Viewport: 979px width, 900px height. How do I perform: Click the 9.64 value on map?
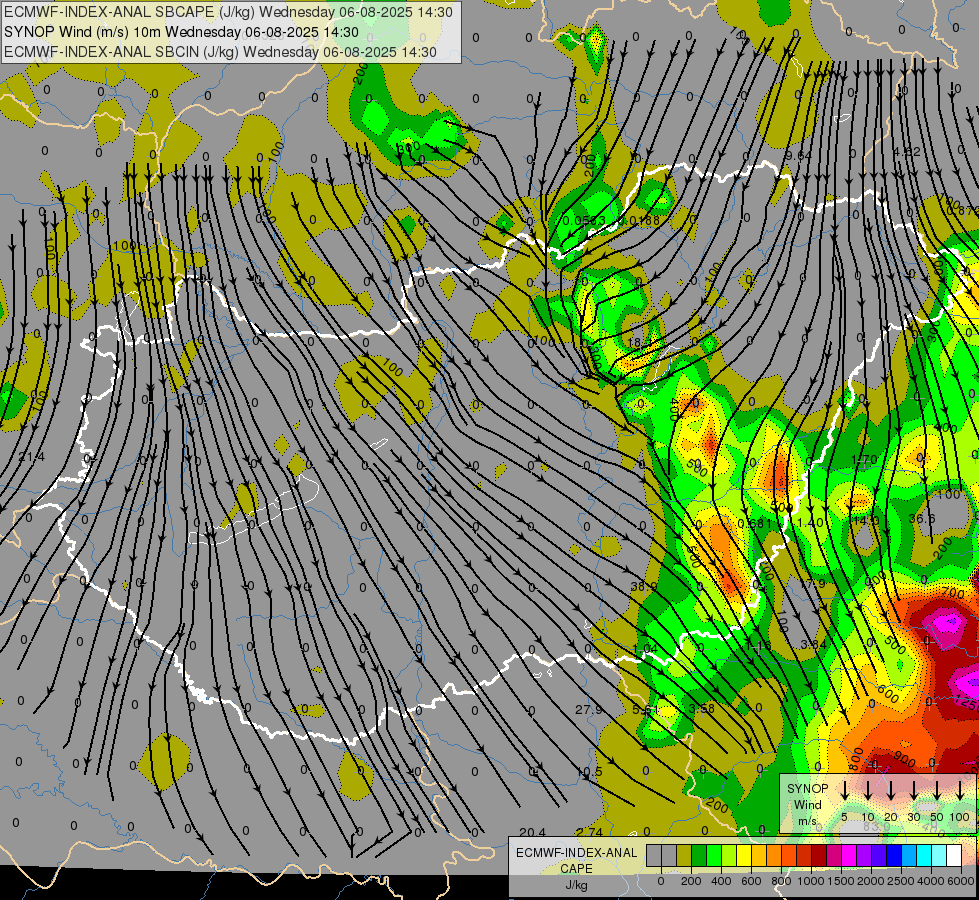click(x=799, y=155)
